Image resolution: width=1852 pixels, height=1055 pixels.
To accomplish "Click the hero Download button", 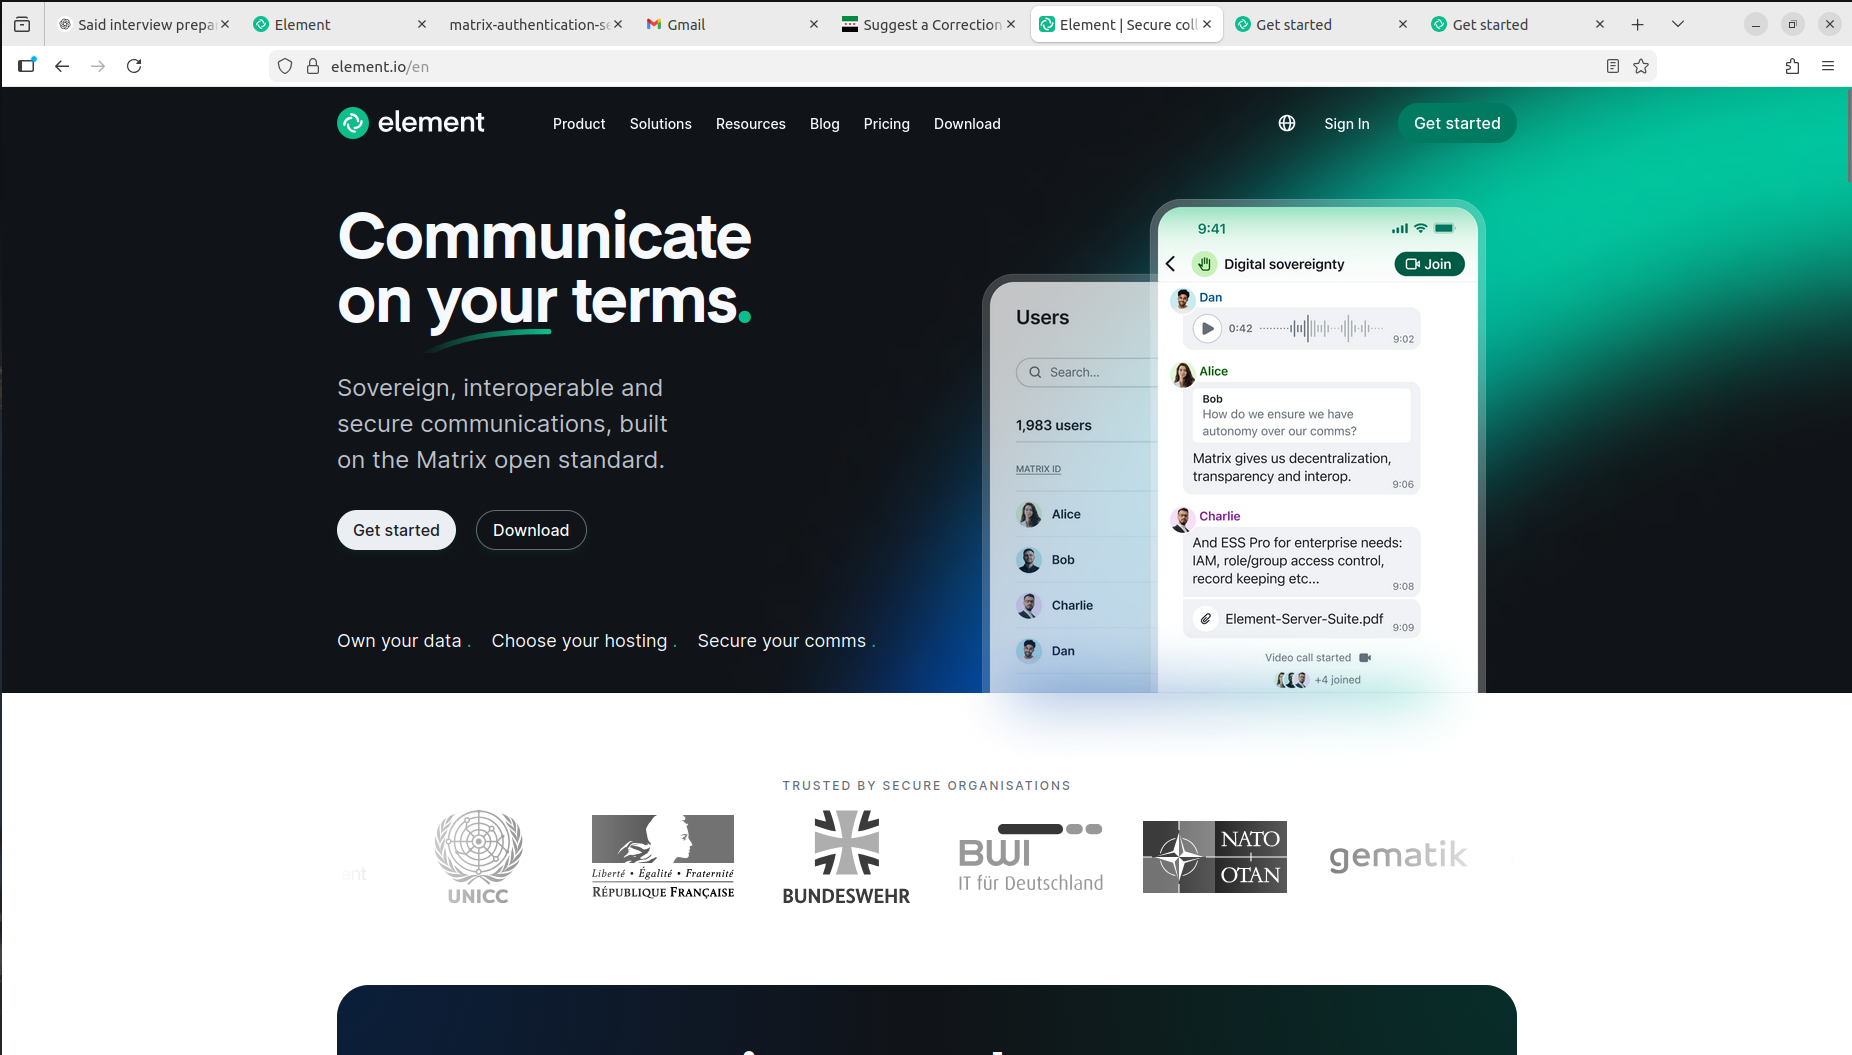I will coord(530,530).
